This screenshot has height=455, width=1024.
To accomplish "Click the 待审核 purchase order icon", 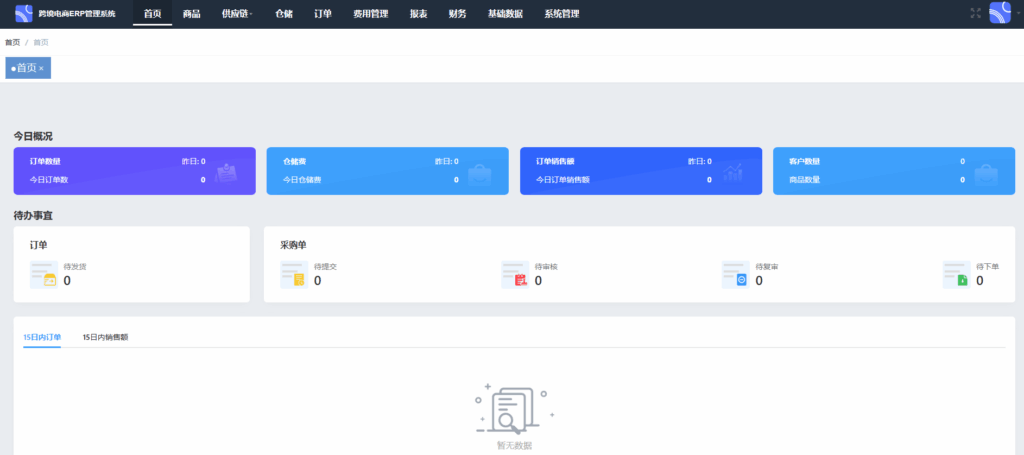I will [x=515, y=275].
